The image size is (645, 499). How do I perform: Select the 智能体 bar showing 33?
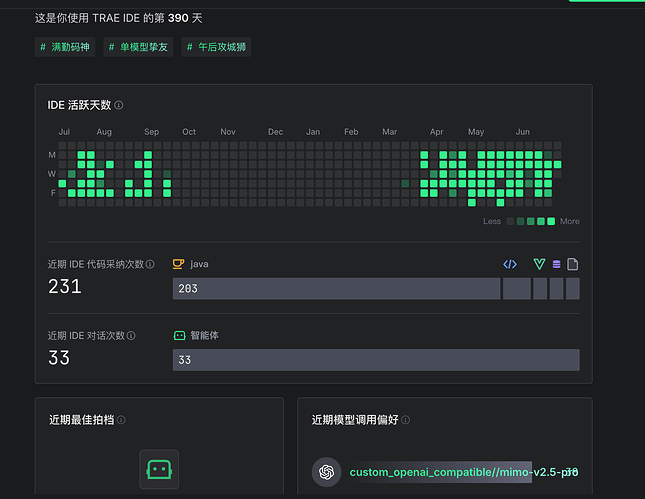point(376,360)
